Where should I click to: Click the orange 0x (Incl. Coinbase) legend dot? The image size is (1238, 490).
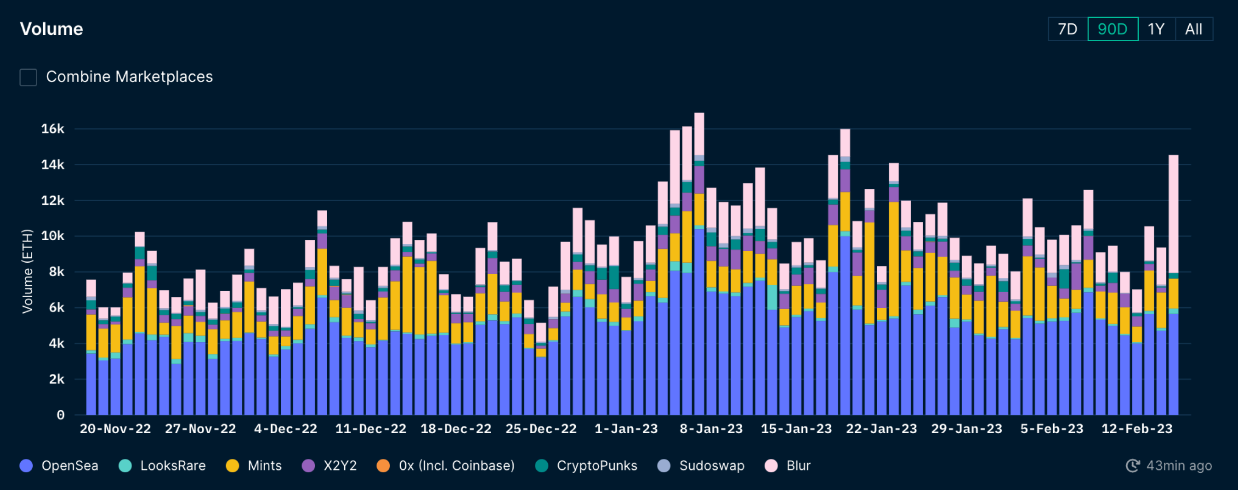[x=379, y=466]
